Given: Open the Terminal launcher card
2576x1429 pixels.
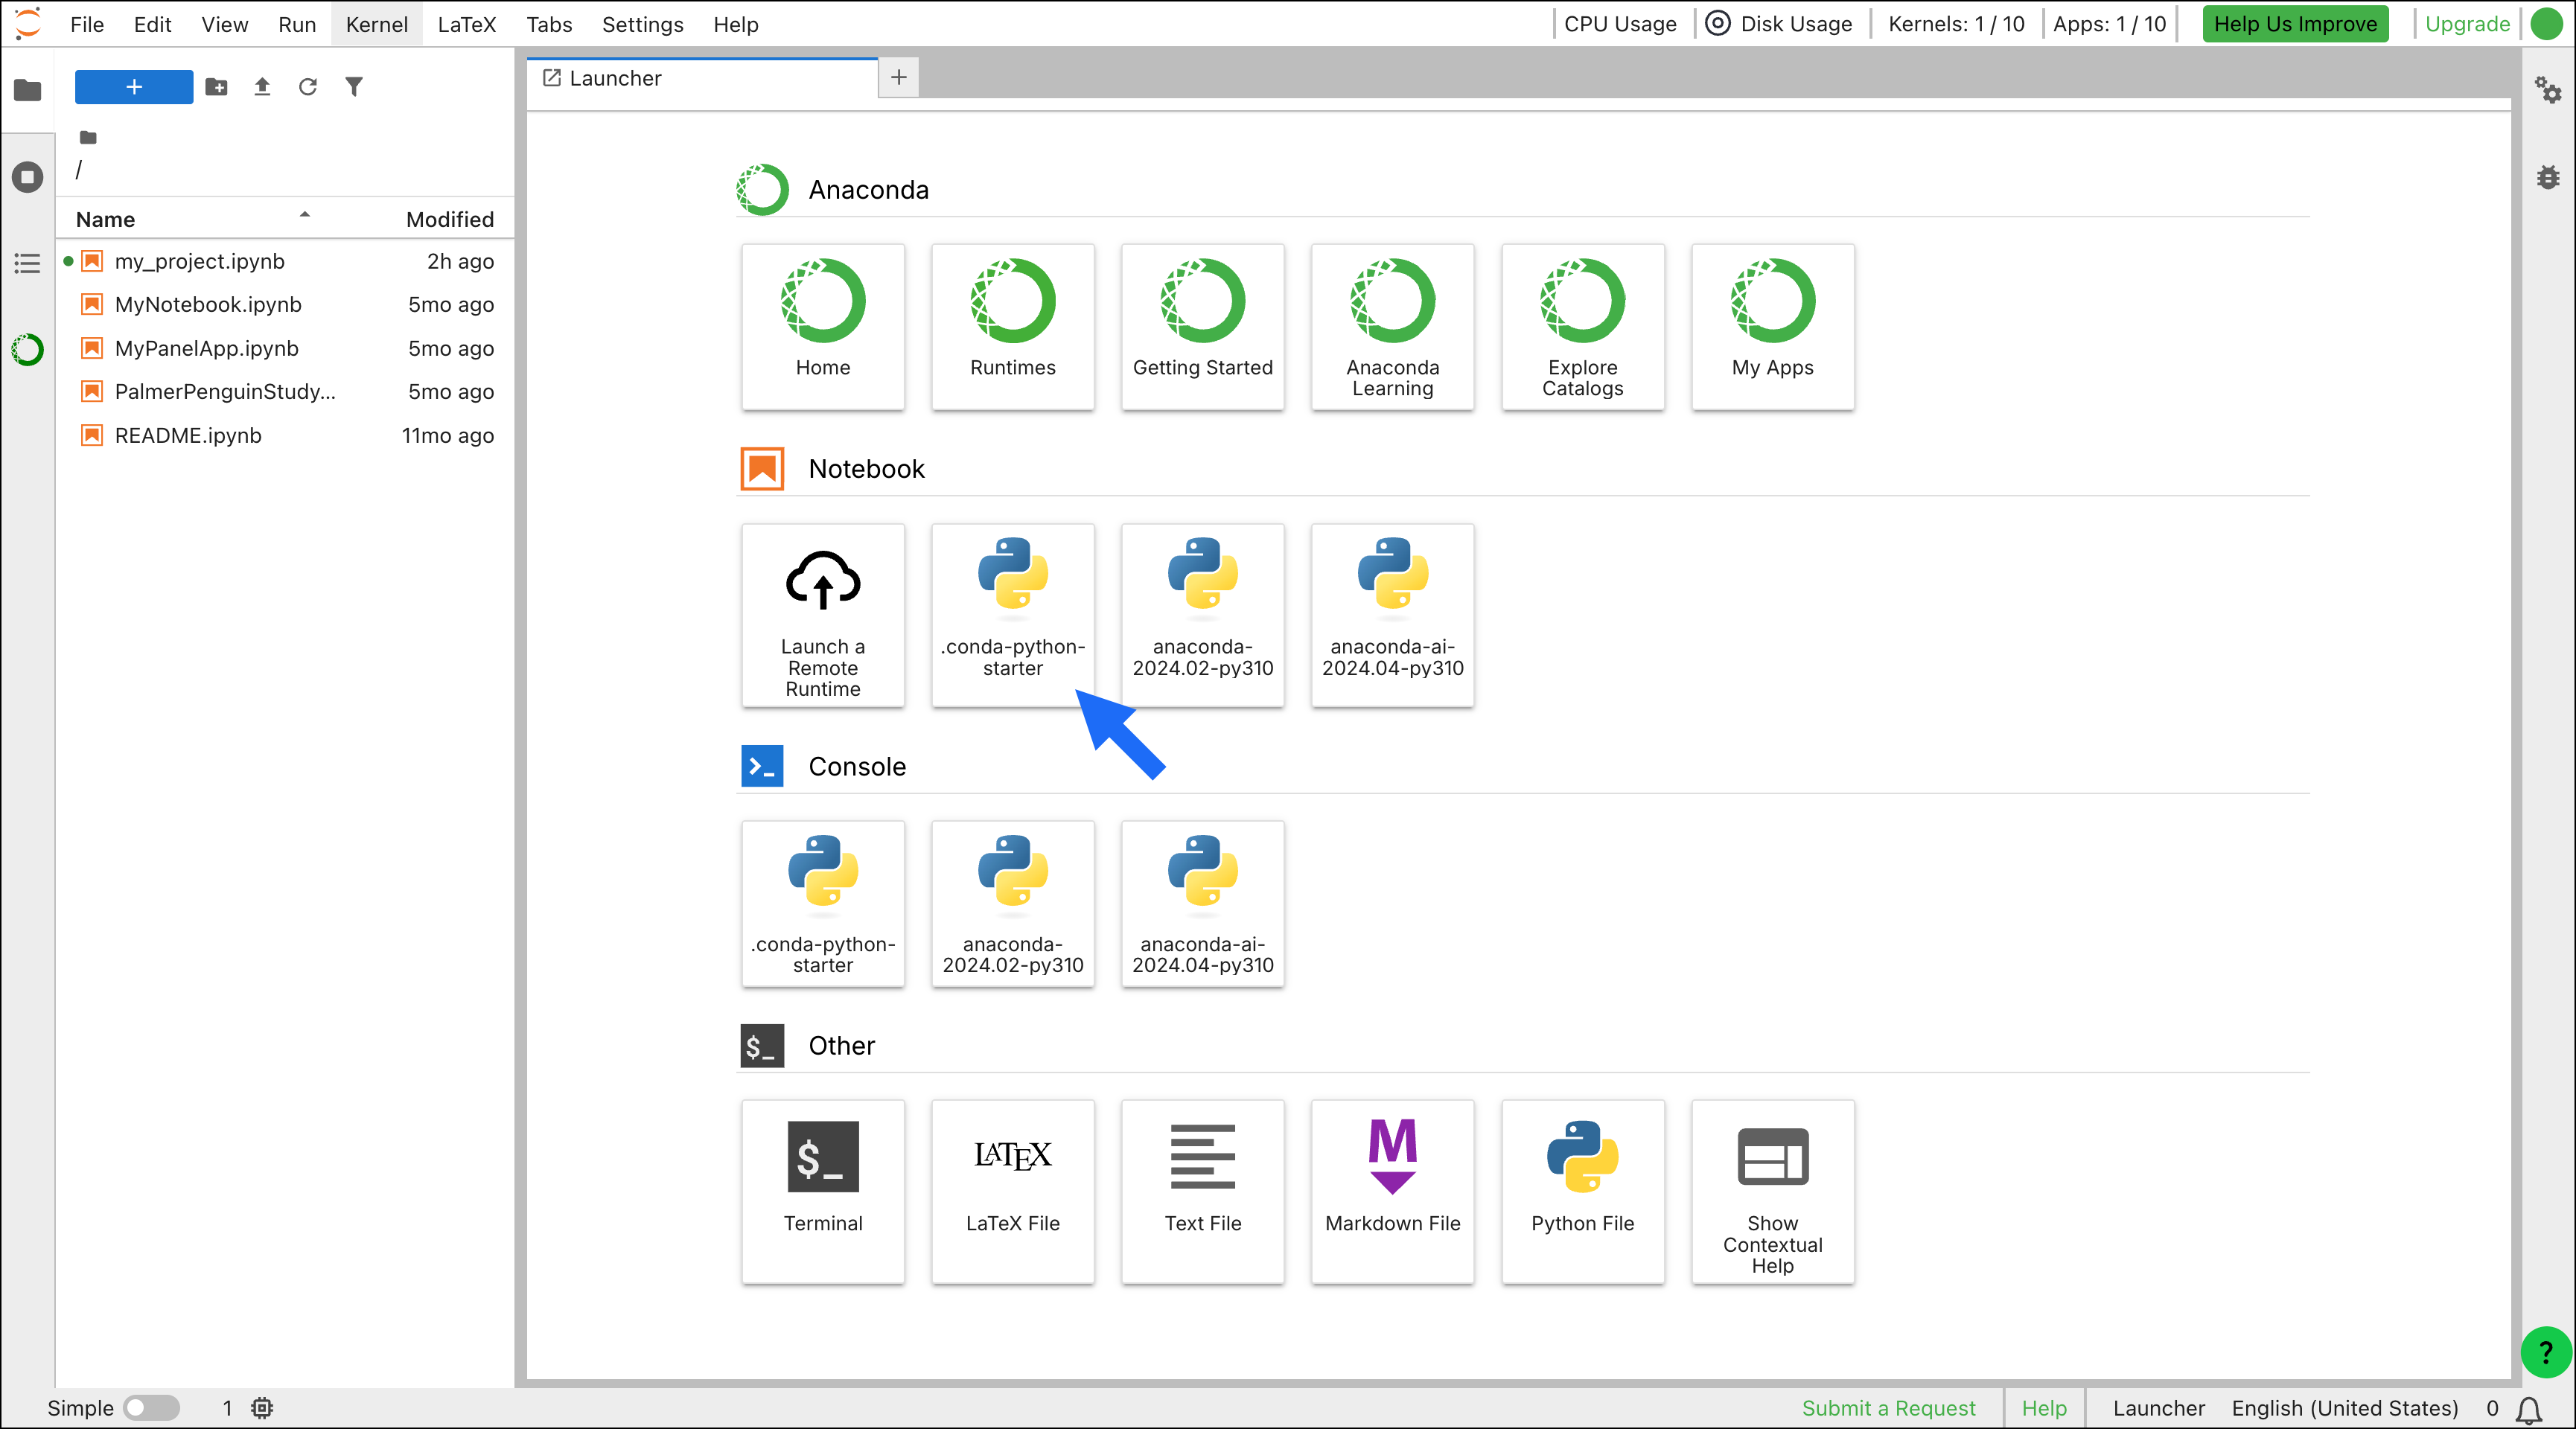Looking at the screenshot, I should click(x=822, y=1190).
